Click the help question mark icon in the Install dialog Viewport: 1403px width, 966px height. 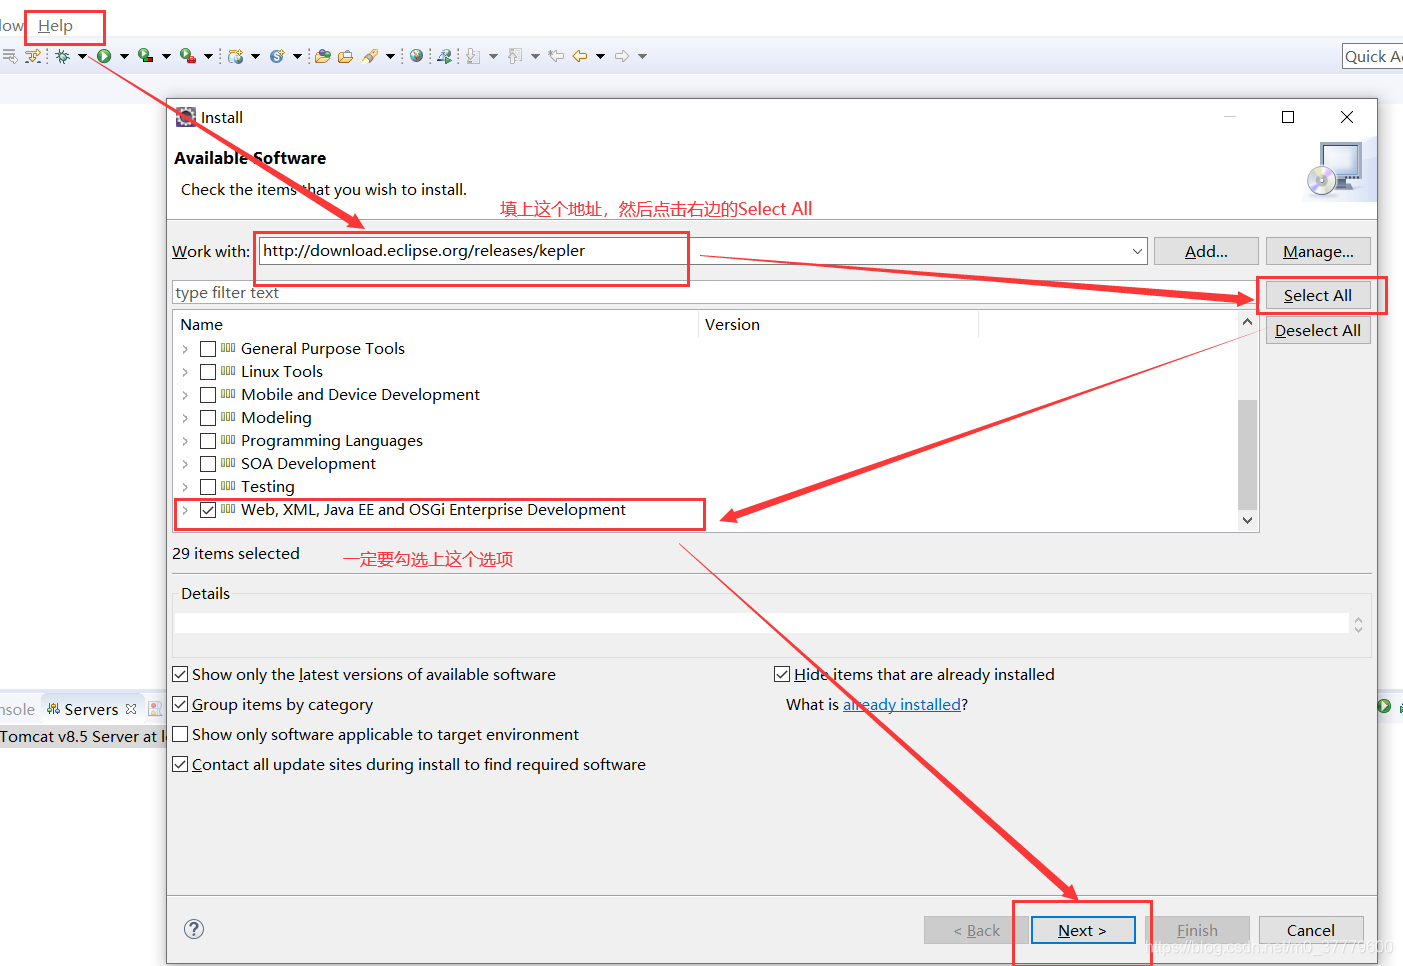tap(194, 929)
